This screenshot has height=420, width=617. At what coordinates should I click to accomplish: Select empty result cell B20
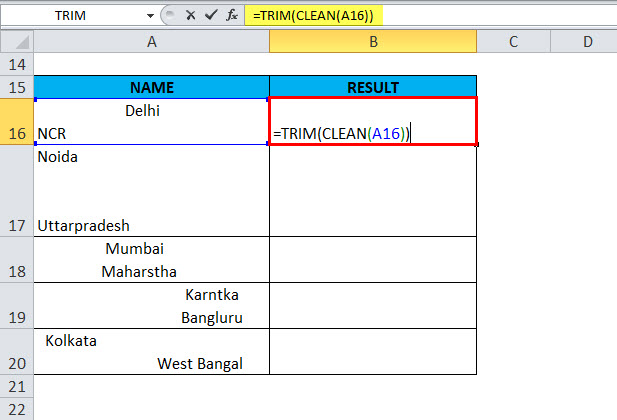pos(373,352)
